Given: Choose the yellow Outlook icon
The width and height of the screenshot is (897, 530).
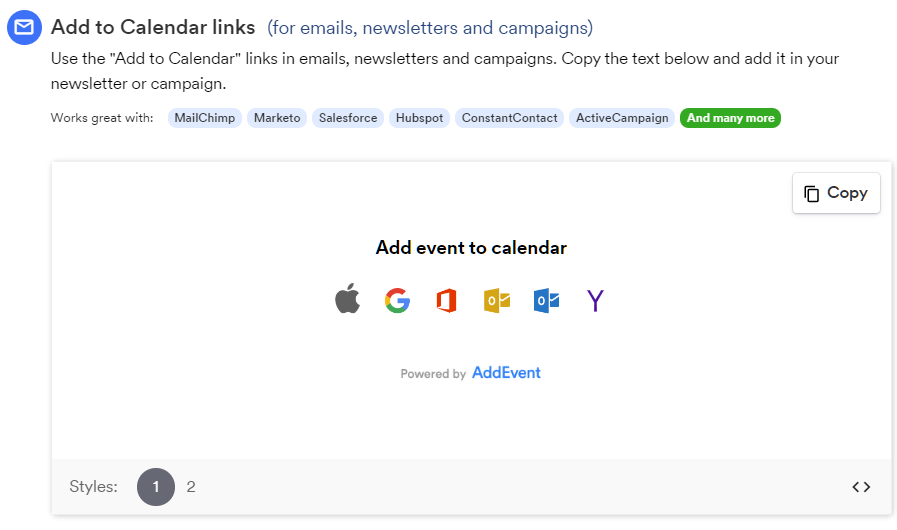Looking at the screenshot, I should 497,300.
